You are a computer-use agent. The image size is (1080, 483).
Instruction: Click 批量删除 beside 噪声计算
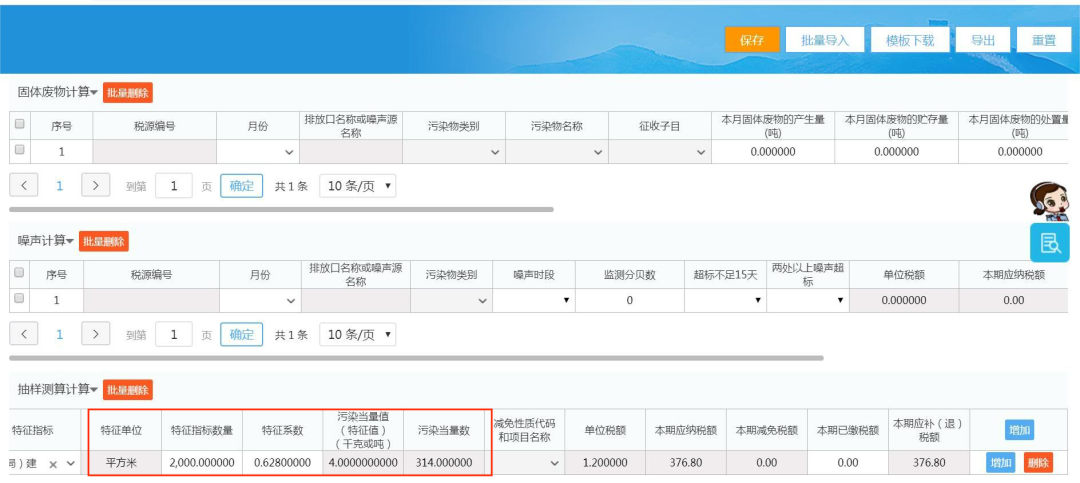(103, 240)
